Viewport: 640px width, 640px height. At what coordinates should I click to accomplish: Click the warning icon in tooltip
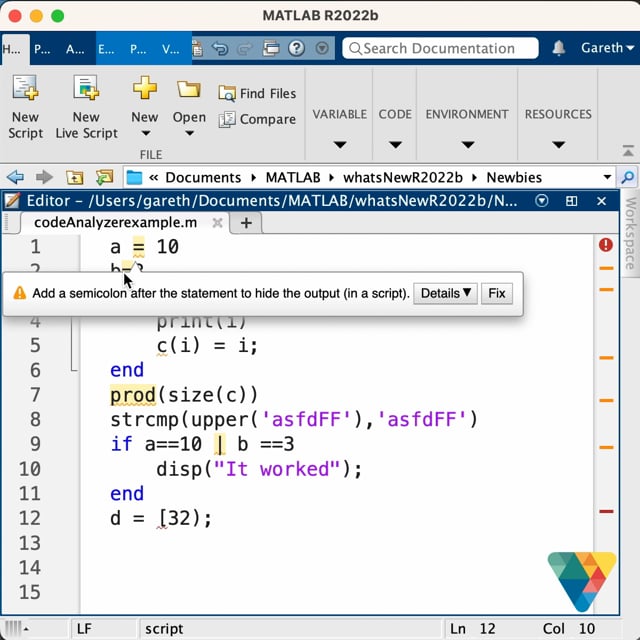[x=19, y=293]
